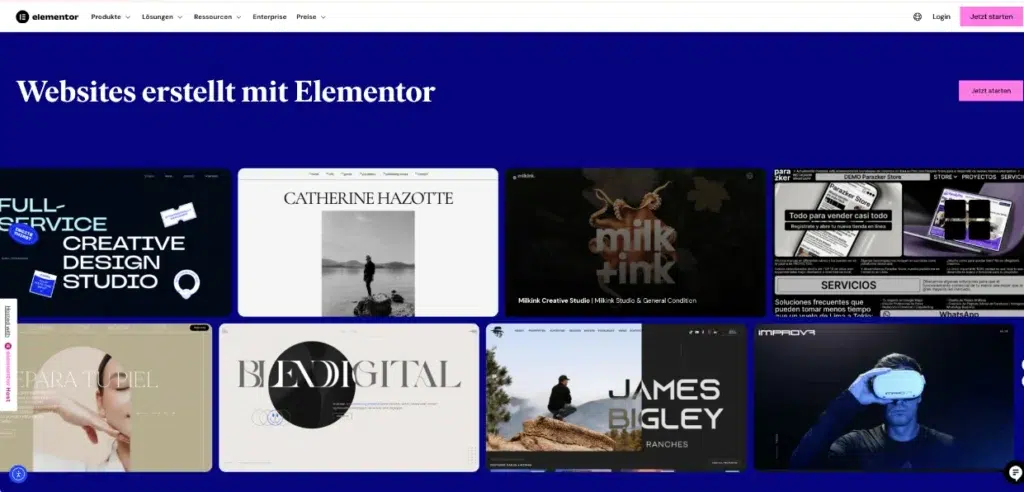
Task: Expand the Produkte dropdown menu
Action: tap(110, 17)
